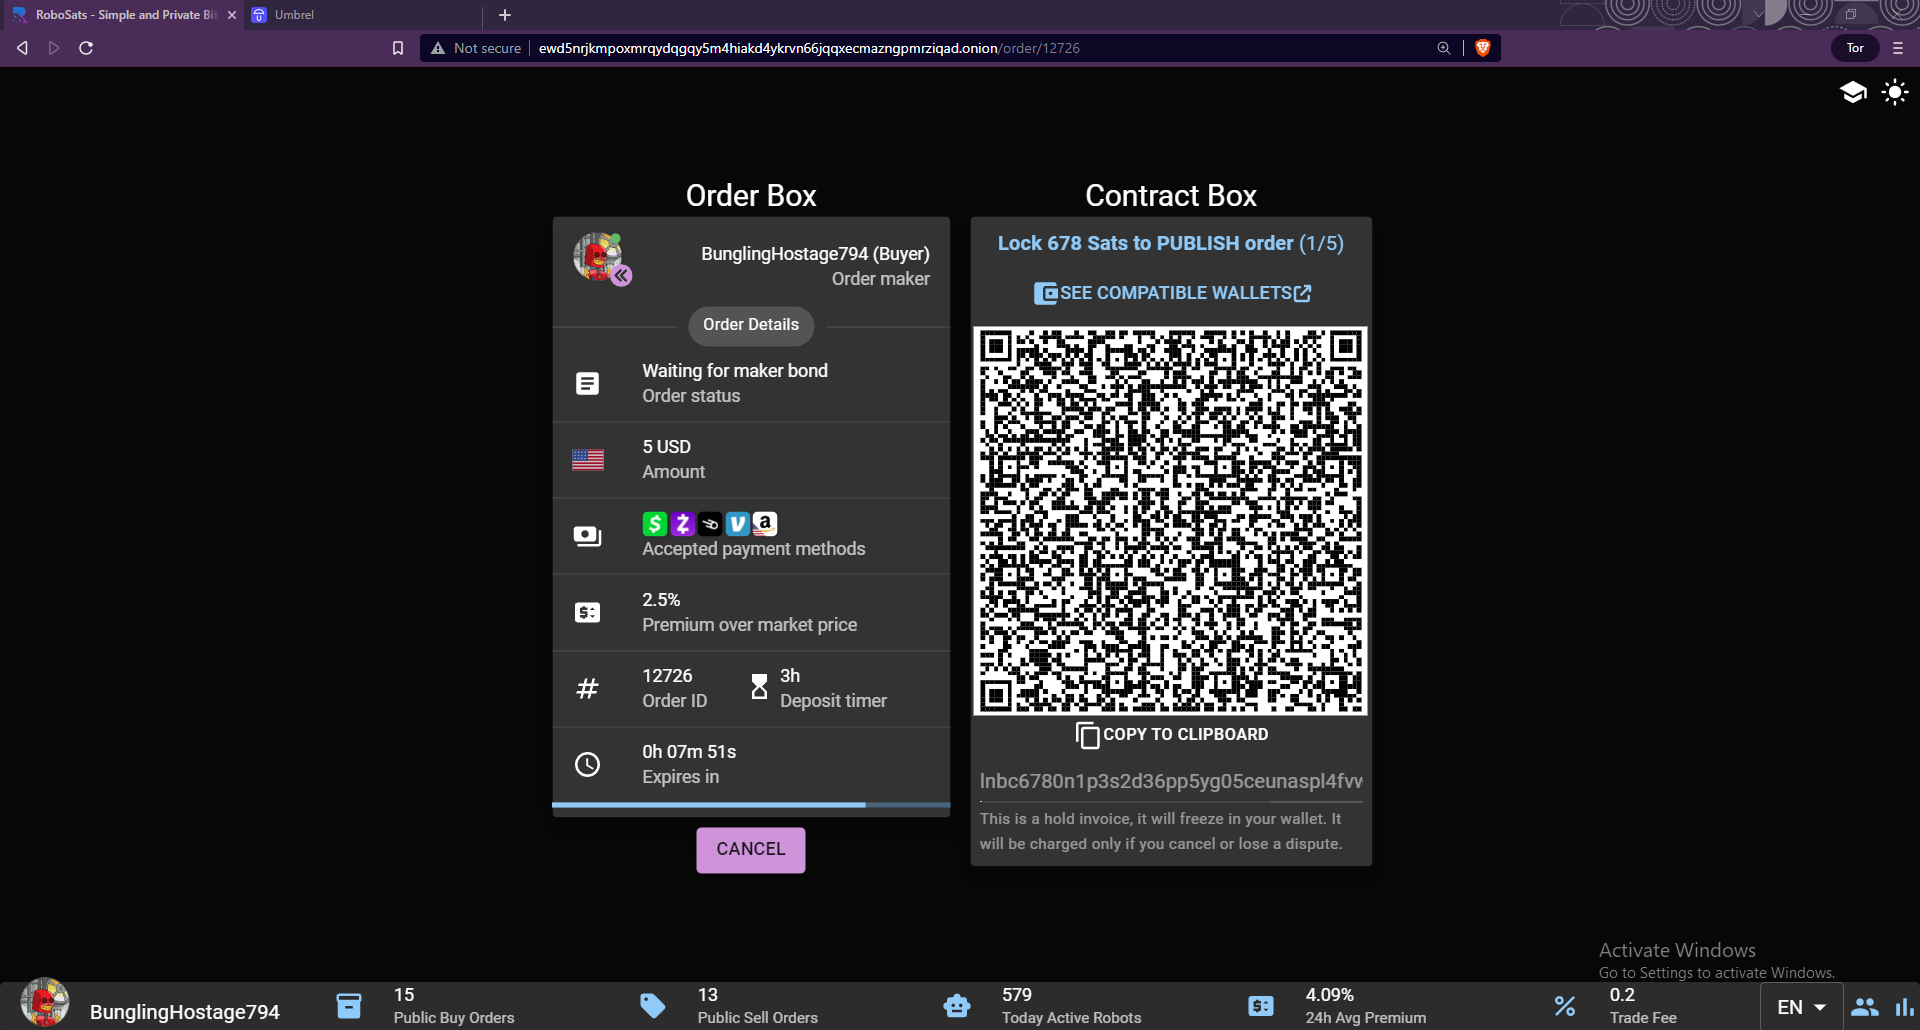Screen dimensions: 1920x1030
Task: Click the graduation cap learn icon
Action: click(x=1853, y=93)
